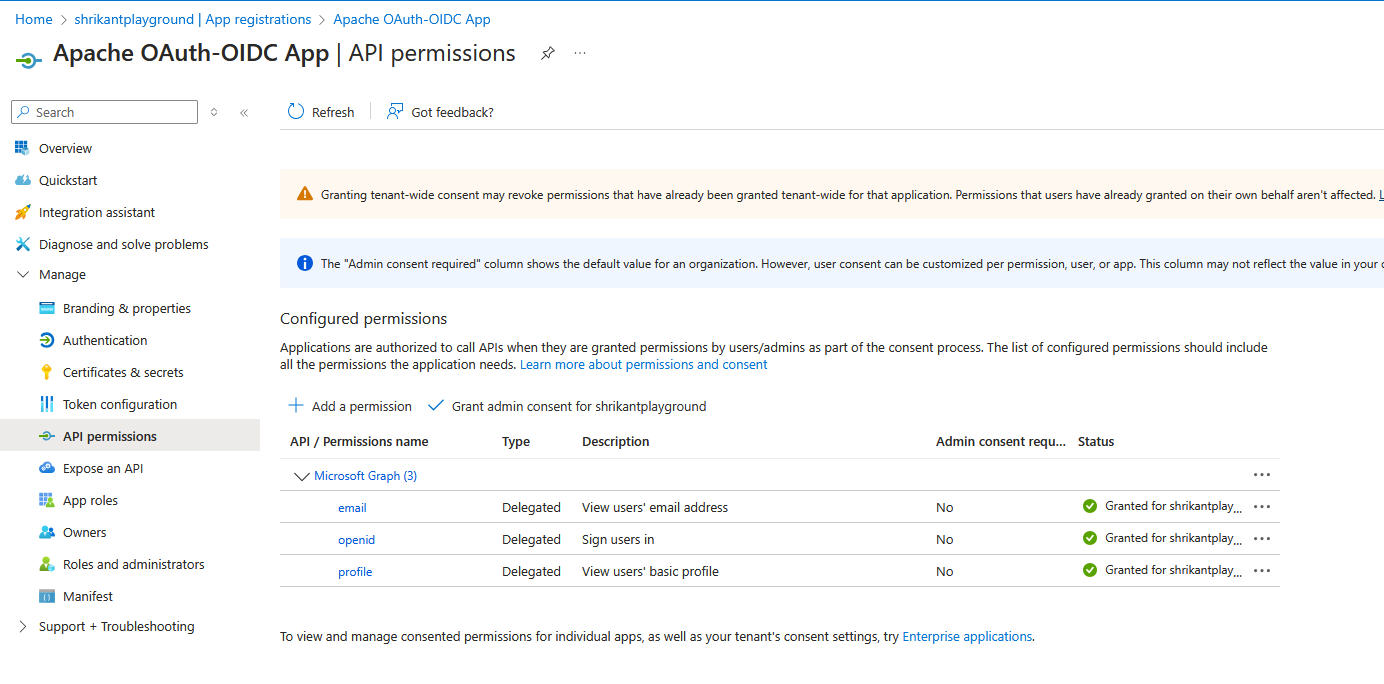
Task: Collapse the Manage section chevron
Action: click(x=23, y=274)
